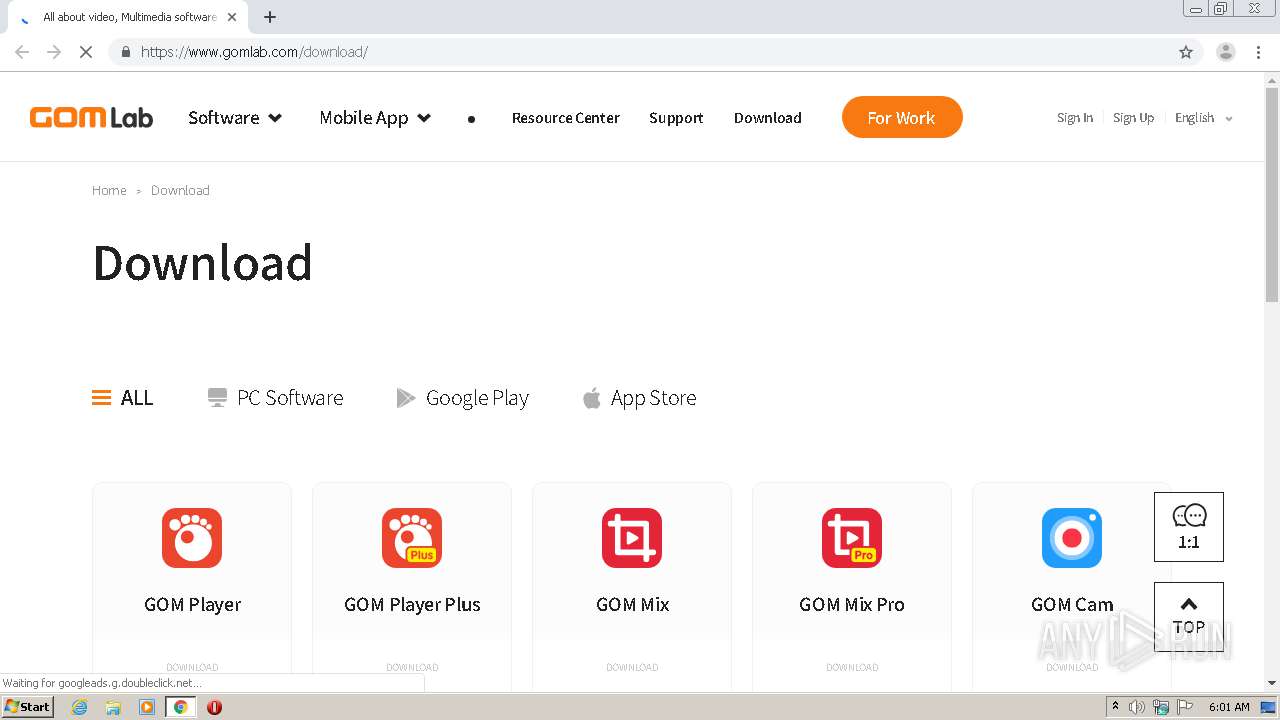Jump back with the TOP arrow button
This screenshot has width=1280, height=720.
point(1189,617)
